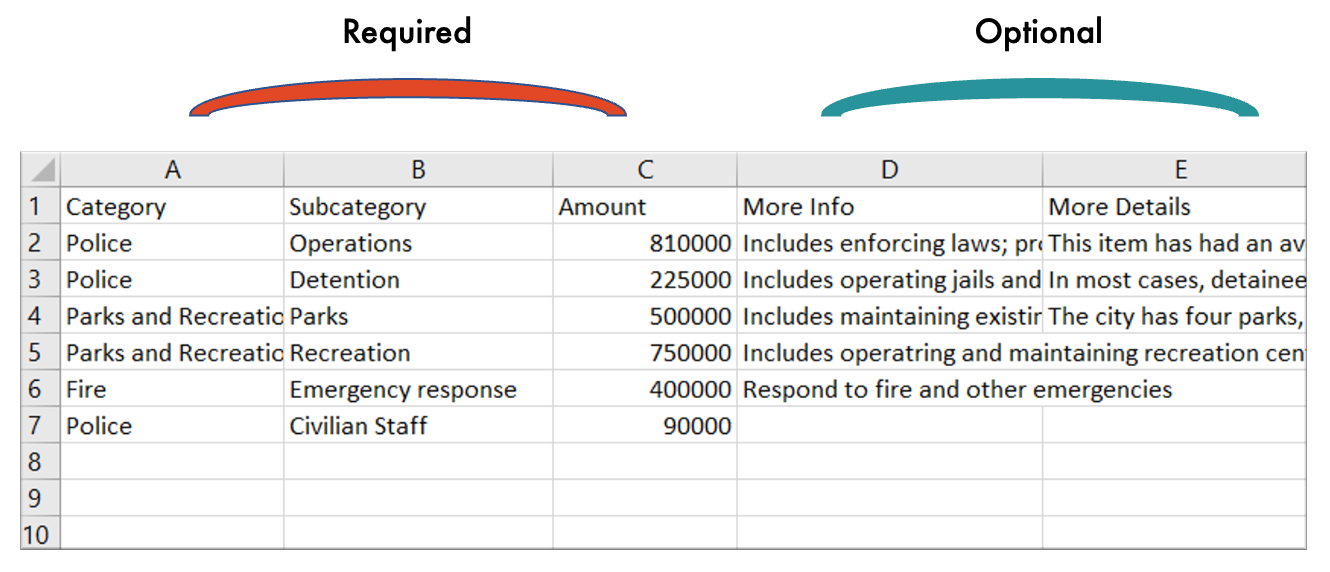
Task: Select the More Info header cell
Action: tap(889, 207)
